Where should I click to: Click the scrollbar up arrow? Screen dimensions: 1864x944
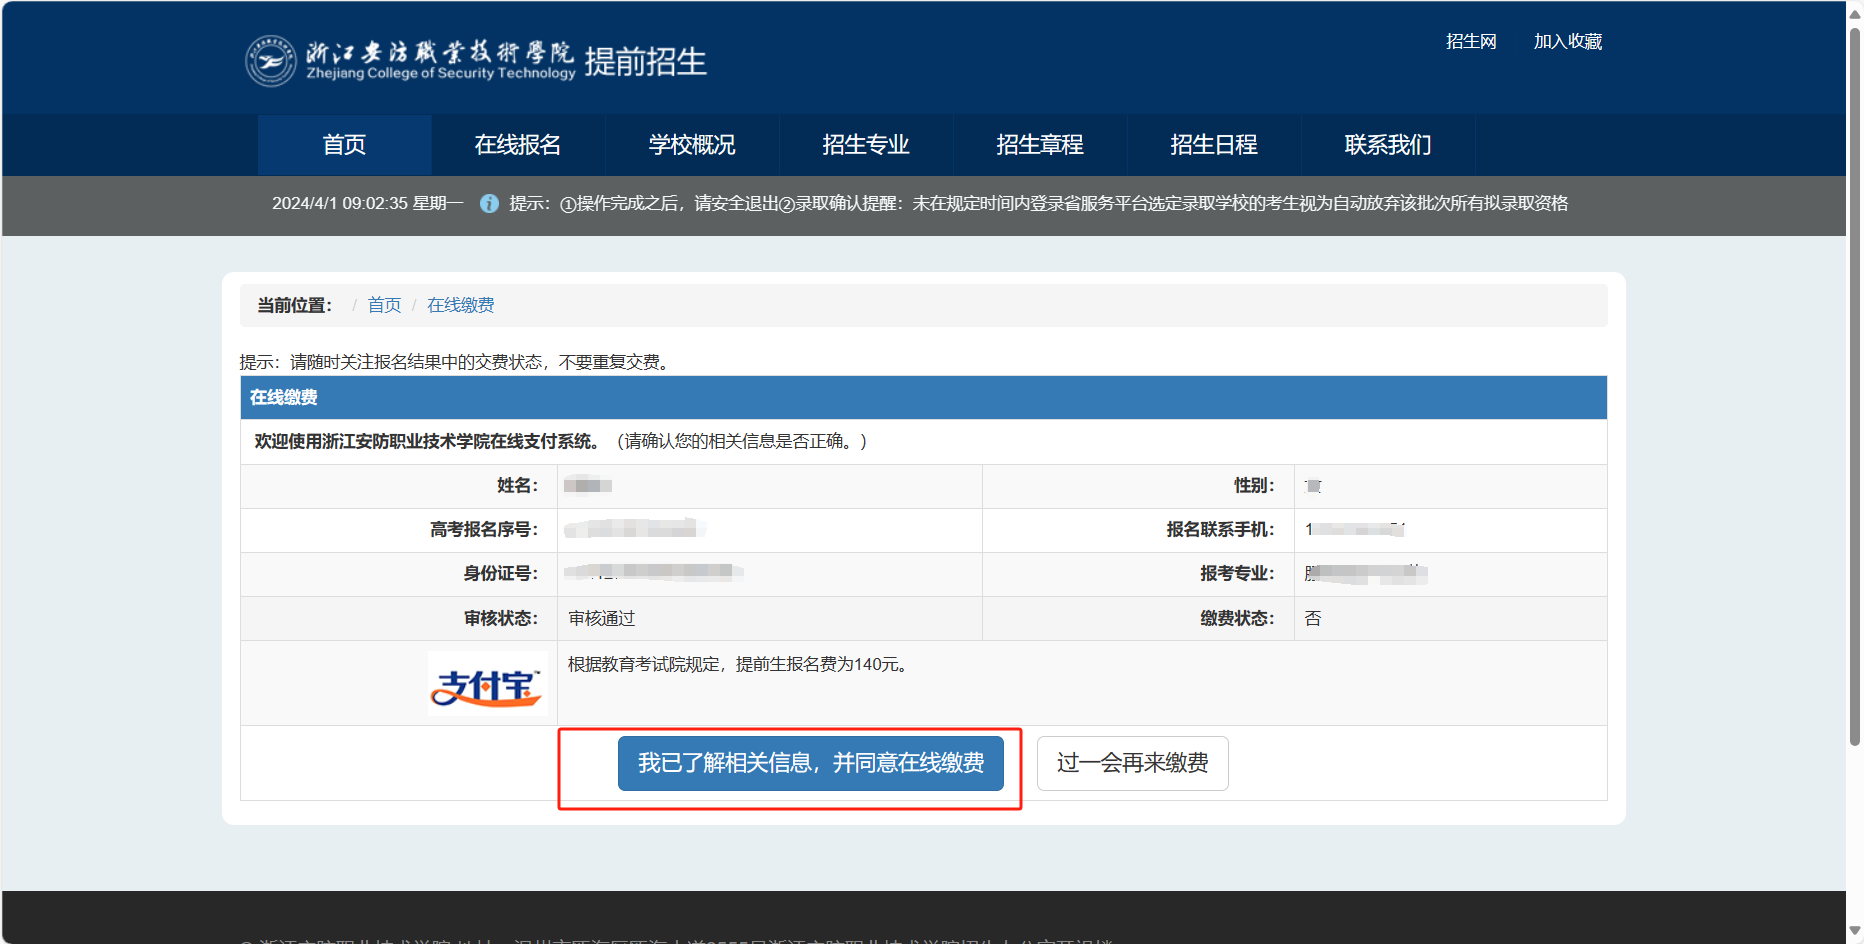tap(1855, 13)
